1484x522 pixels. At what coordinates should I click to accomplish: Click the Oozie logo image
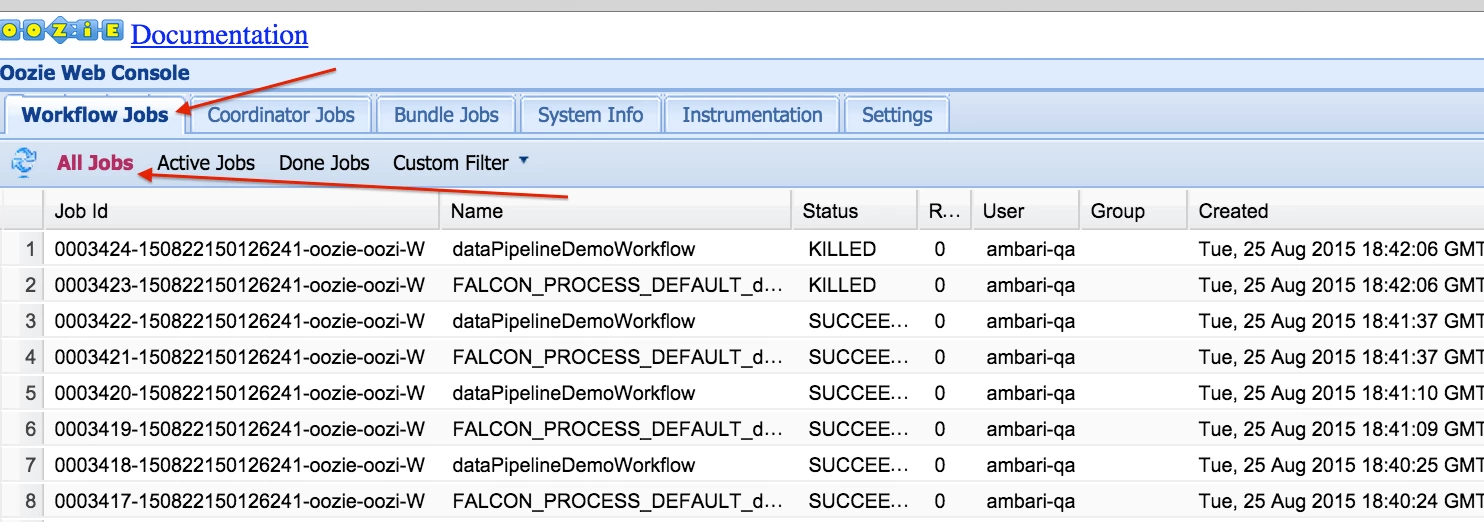[x=62, y=31]
